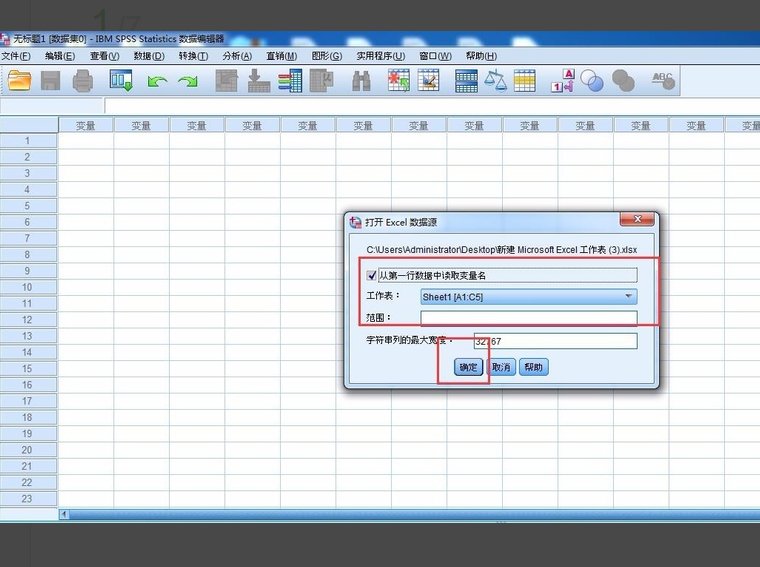Viewport: 760px width, 567px height.
Task: Select row header 10
Action: tap(29, 287)
